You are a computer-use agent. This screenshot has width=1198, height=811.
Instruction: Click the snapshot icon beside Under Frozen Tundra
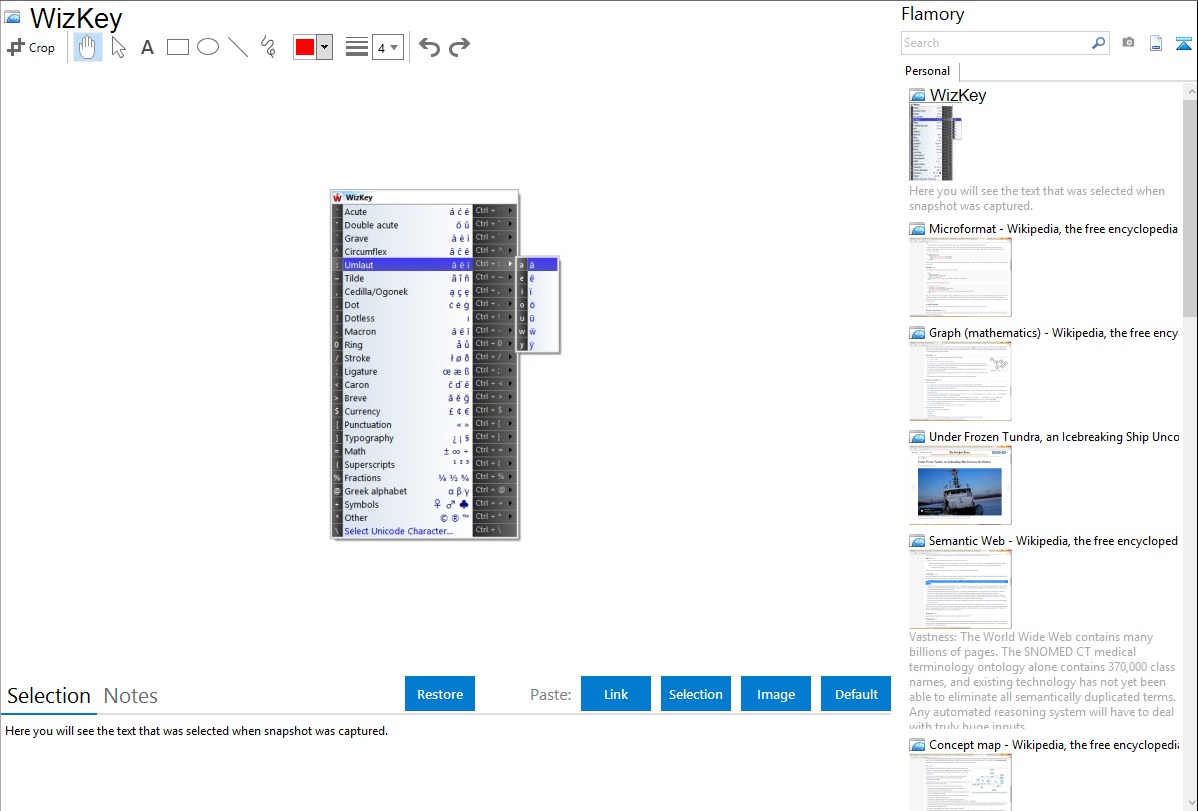[x=917, y=437]
